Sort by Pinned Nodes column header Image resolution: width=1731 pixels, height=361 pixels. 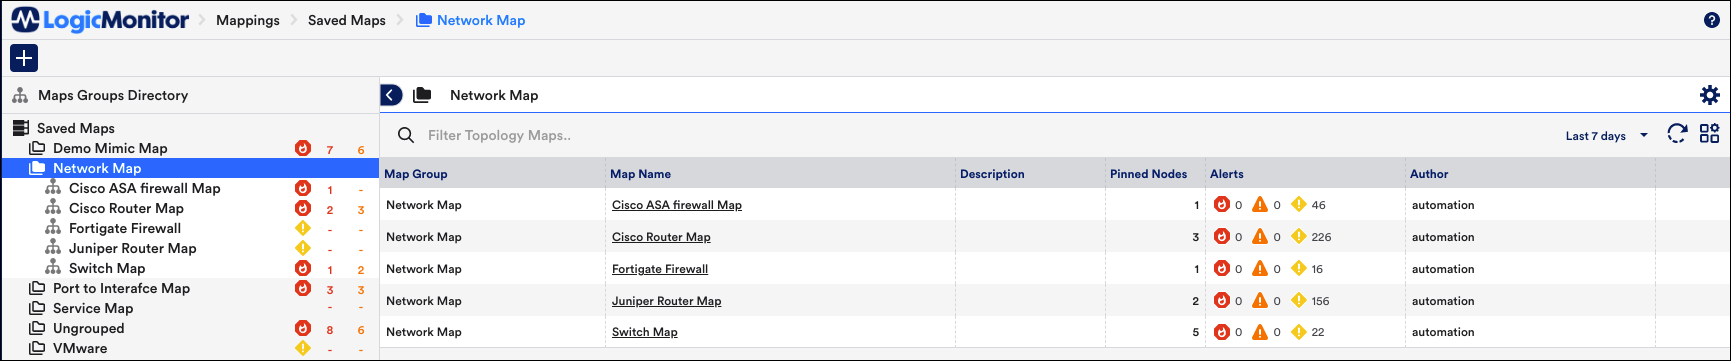click(x=1148, y=174)
